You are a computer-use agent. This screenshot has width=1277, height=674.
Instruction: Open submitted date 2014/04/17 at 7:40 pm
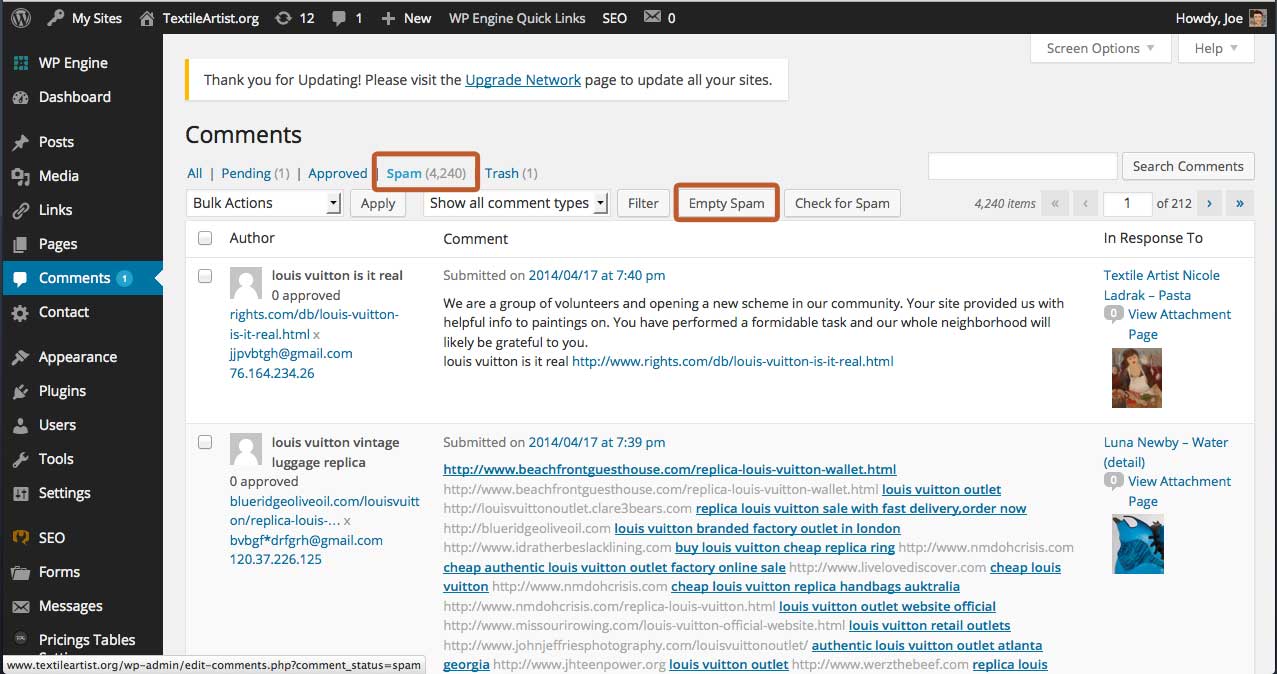coord(597,275)
